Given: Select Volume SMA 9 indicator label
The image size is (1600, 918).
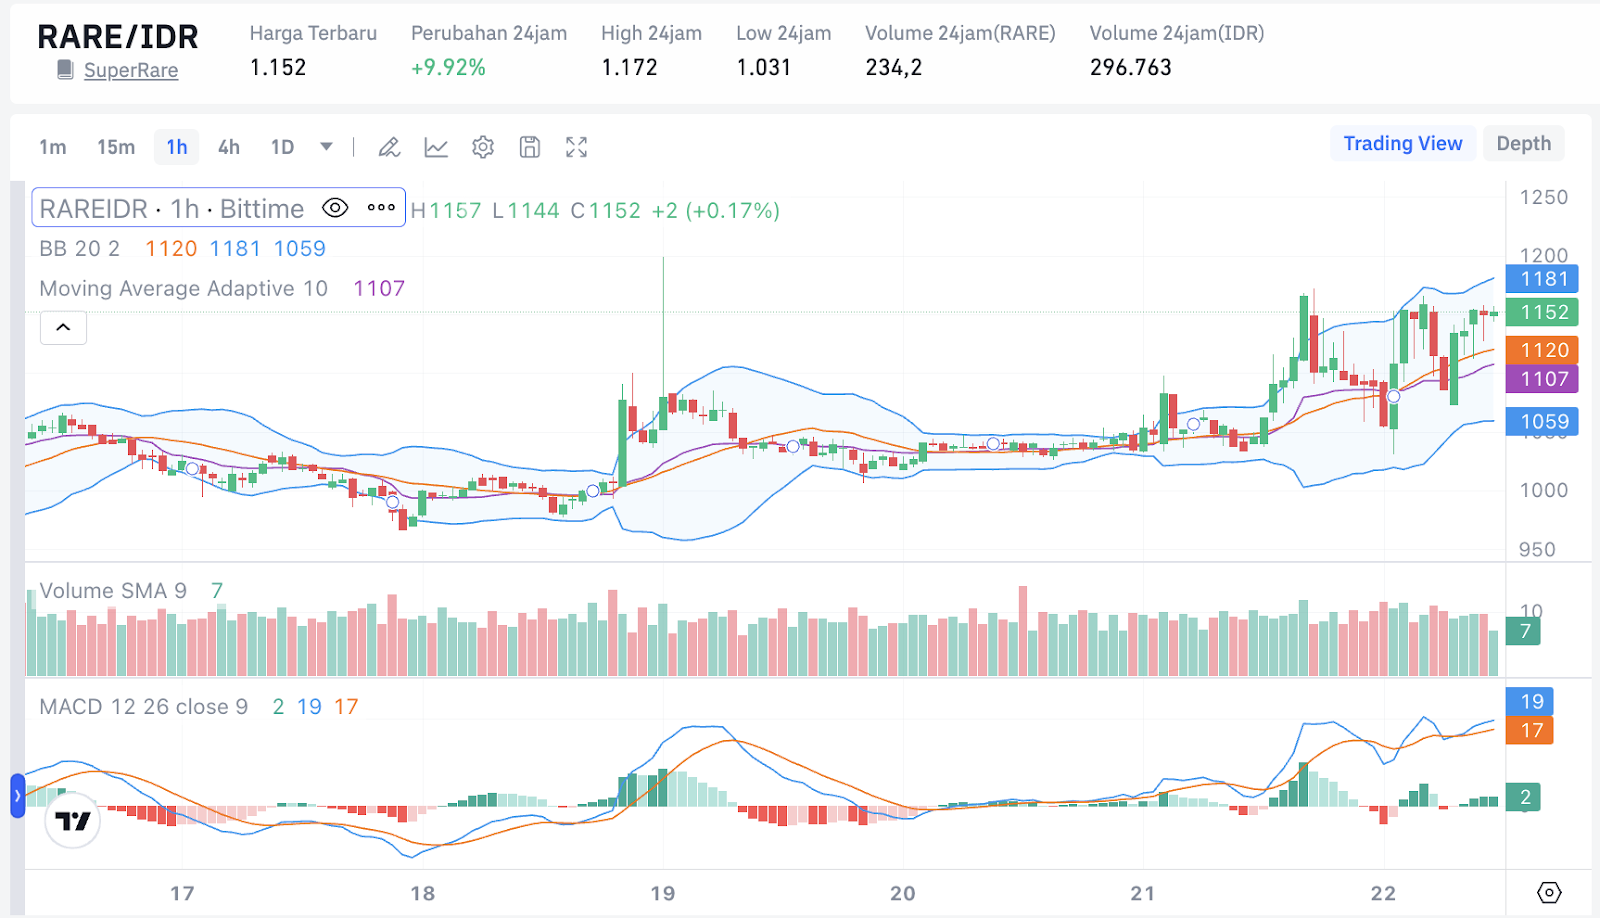Looking at the screenshot, I should (113, 591).
